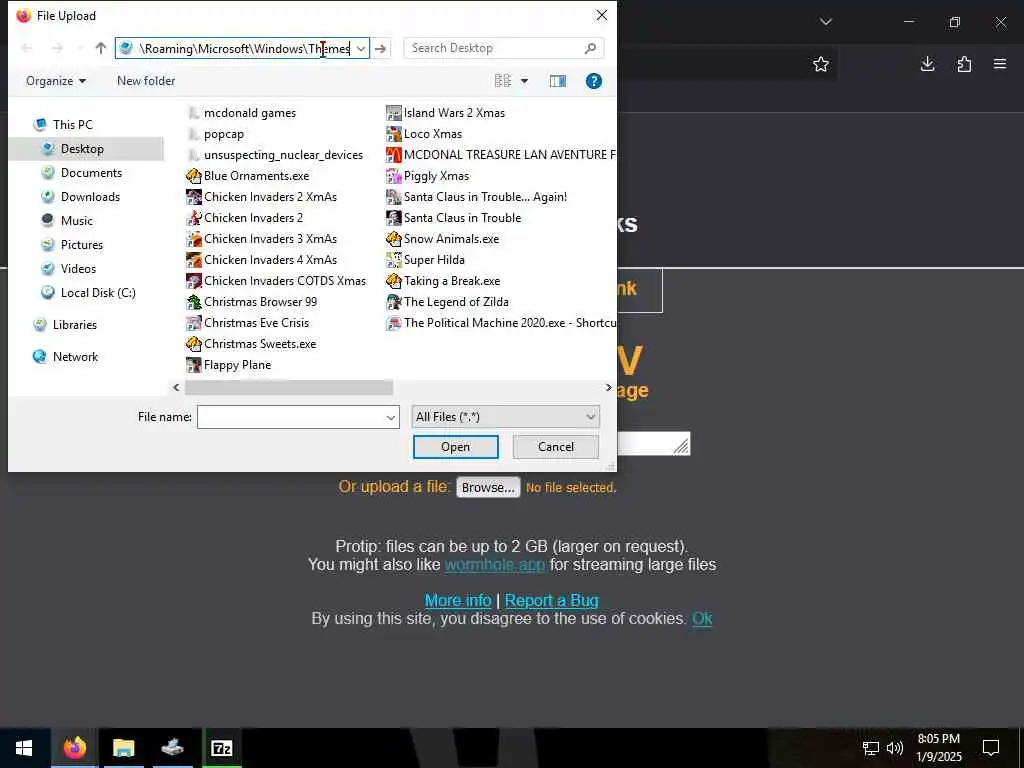
Task: Toggle the preview pane icon
Action: 558,81
